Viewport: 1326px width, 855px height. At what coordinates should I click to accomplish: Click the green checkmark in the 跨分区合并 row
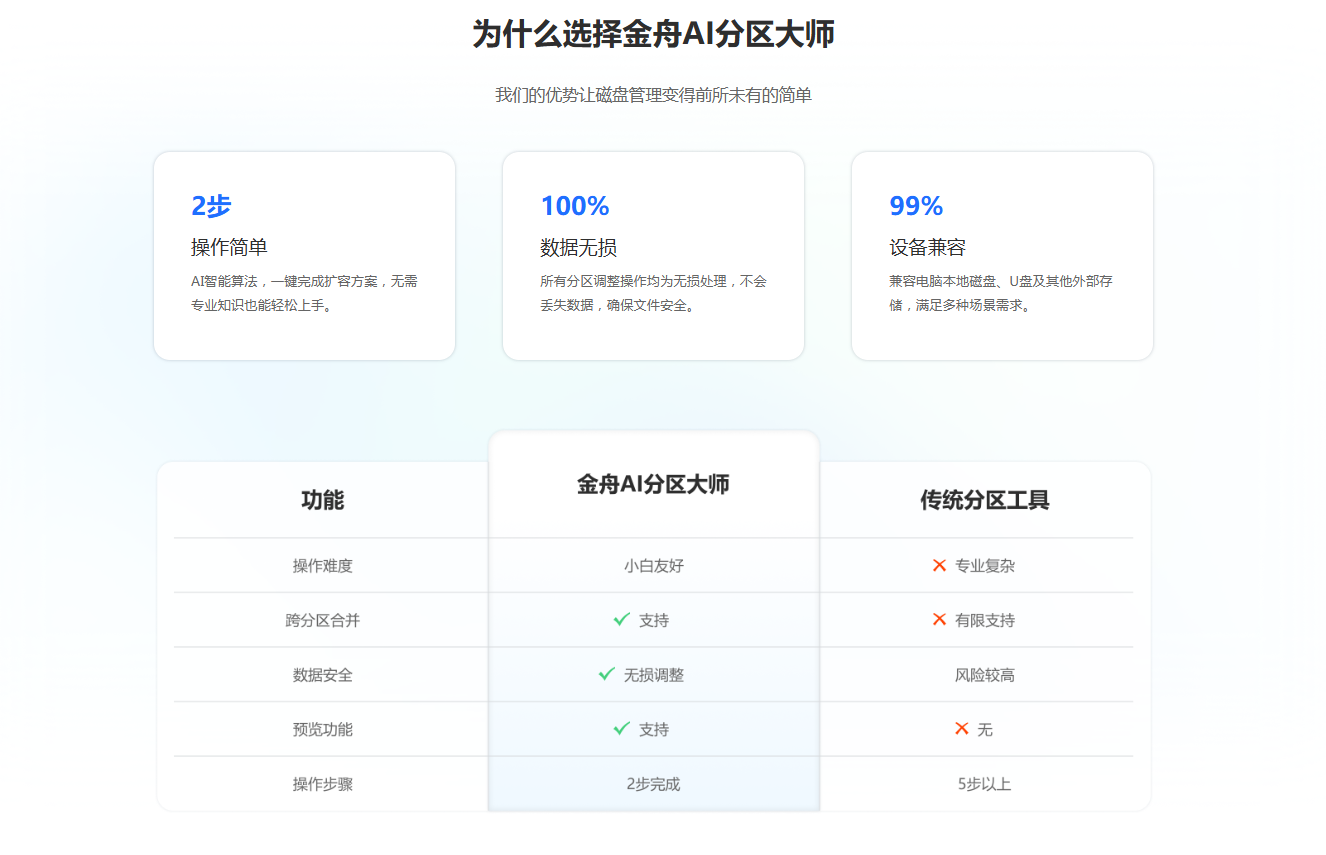pos(622,620)
